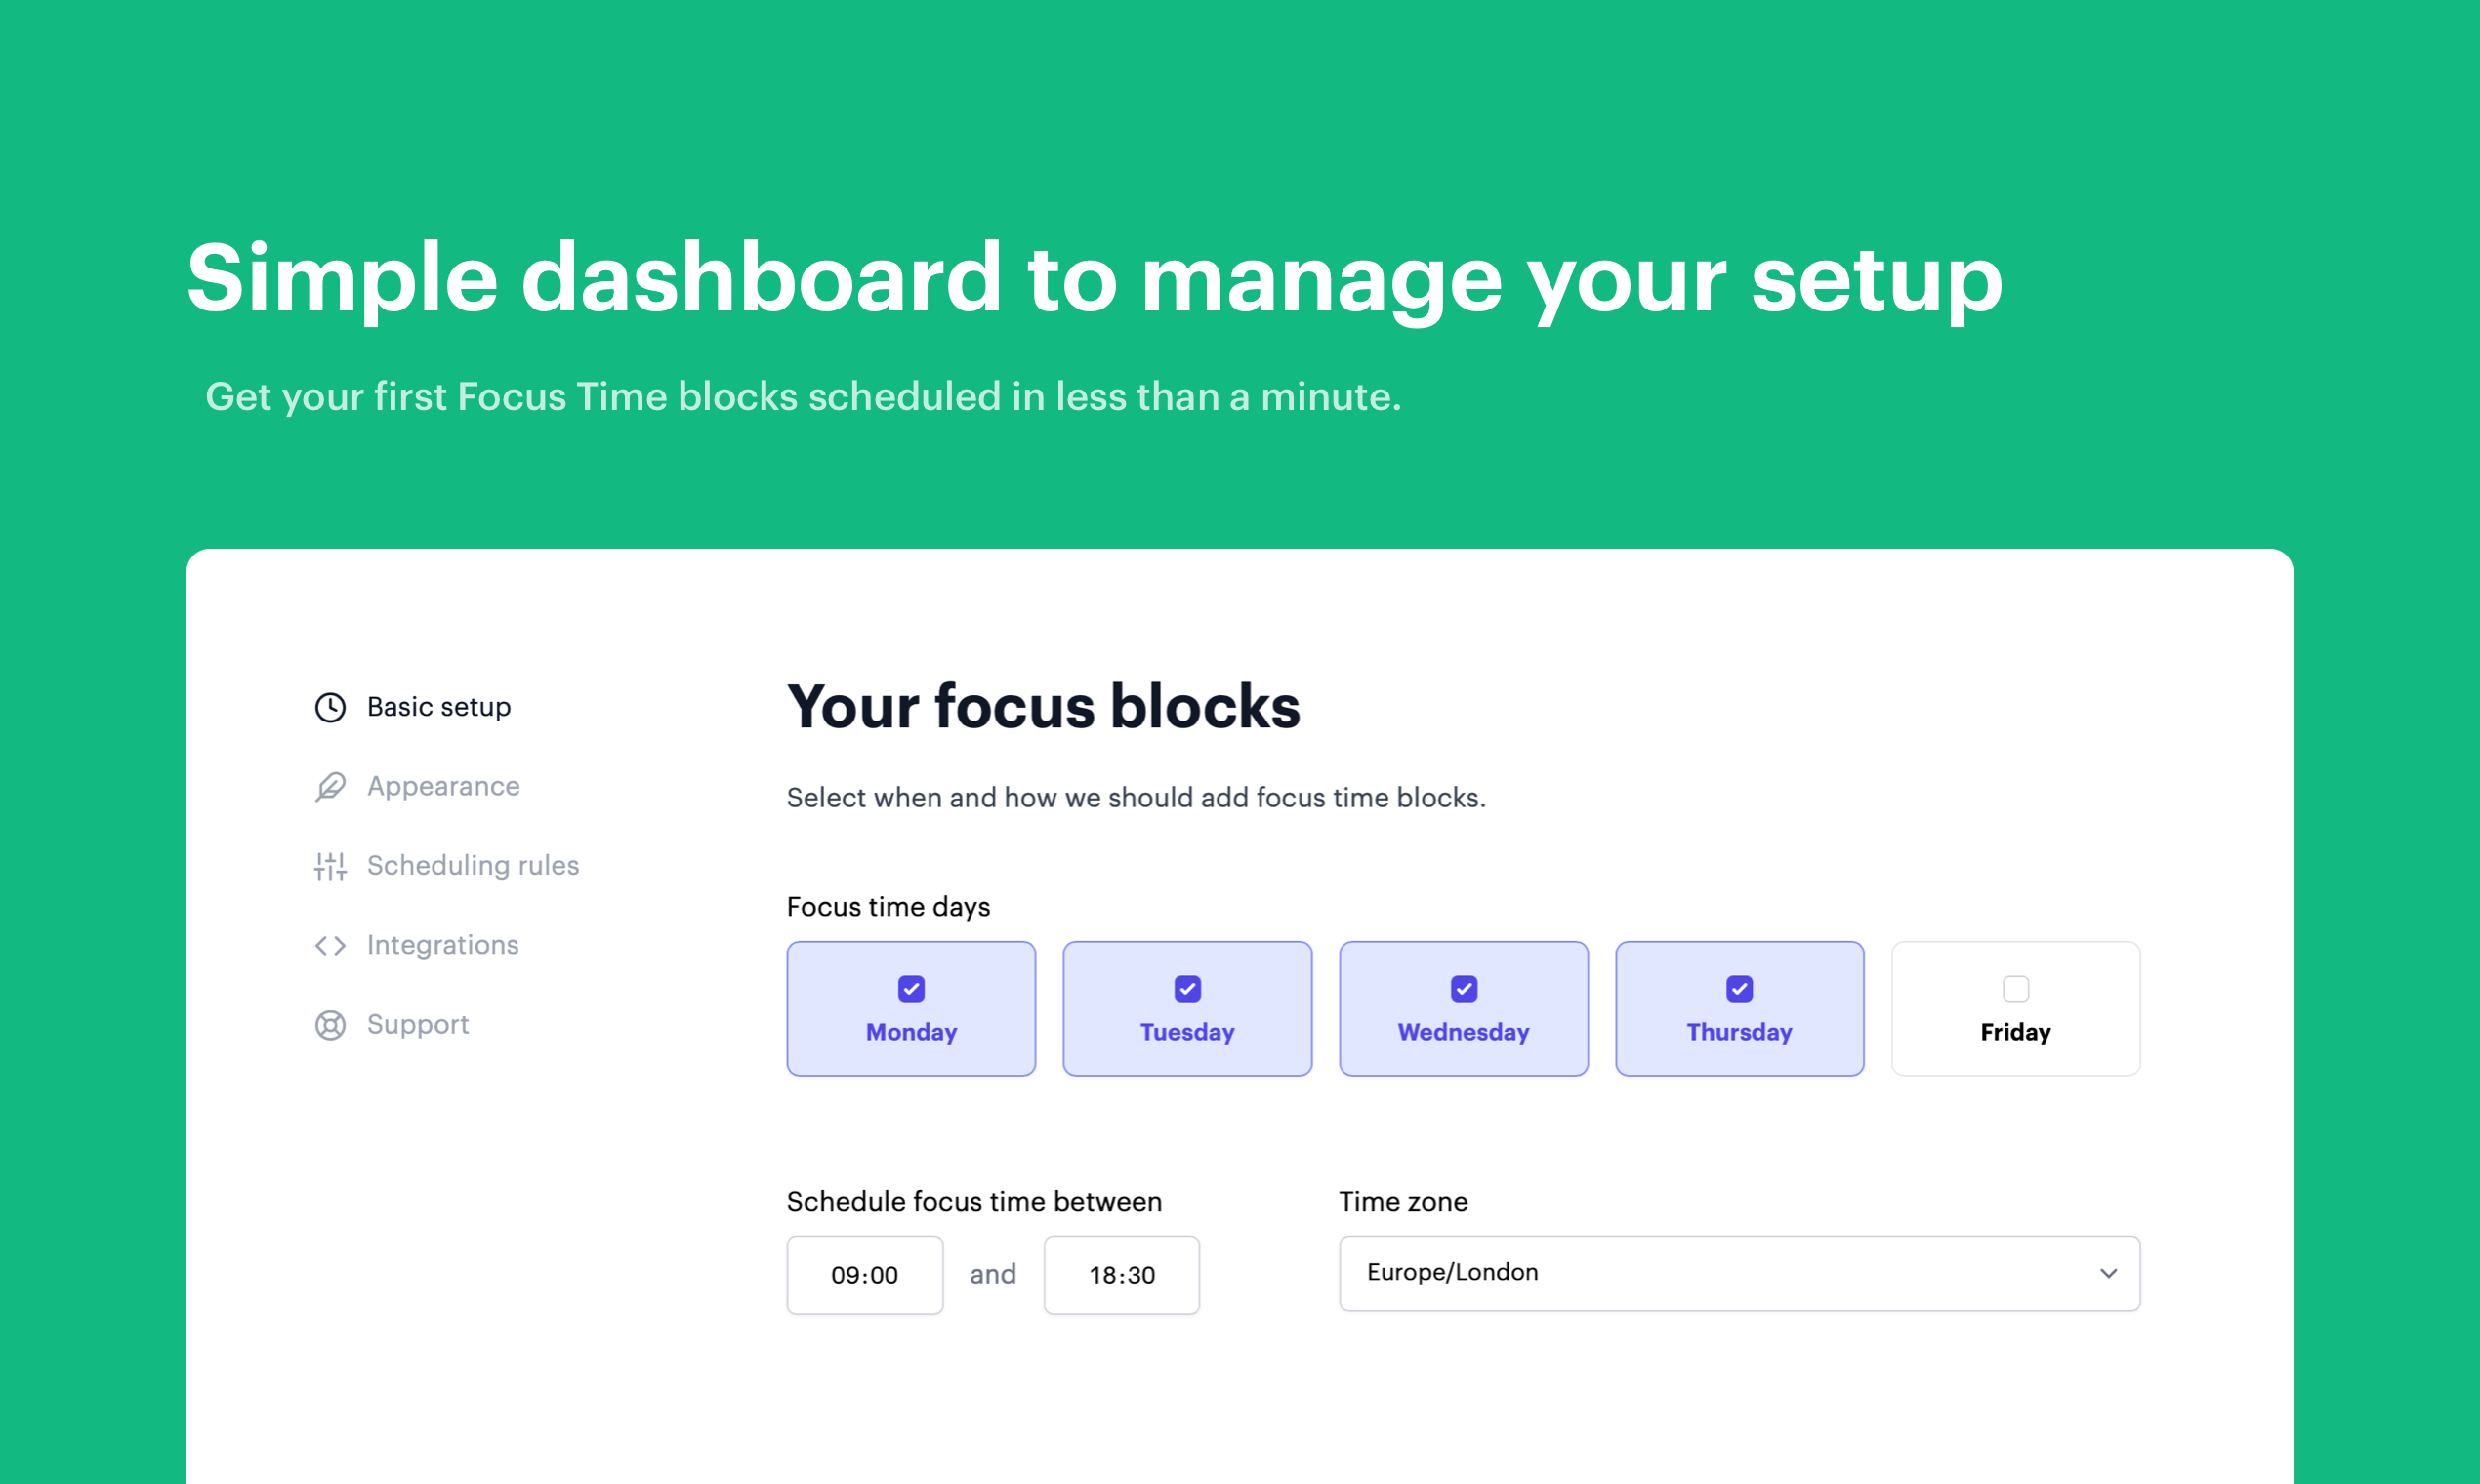This screenshot has width=2480, height=1484.
Task: Toggle the Wednesday checkbox off
Action: point(1463,989)
